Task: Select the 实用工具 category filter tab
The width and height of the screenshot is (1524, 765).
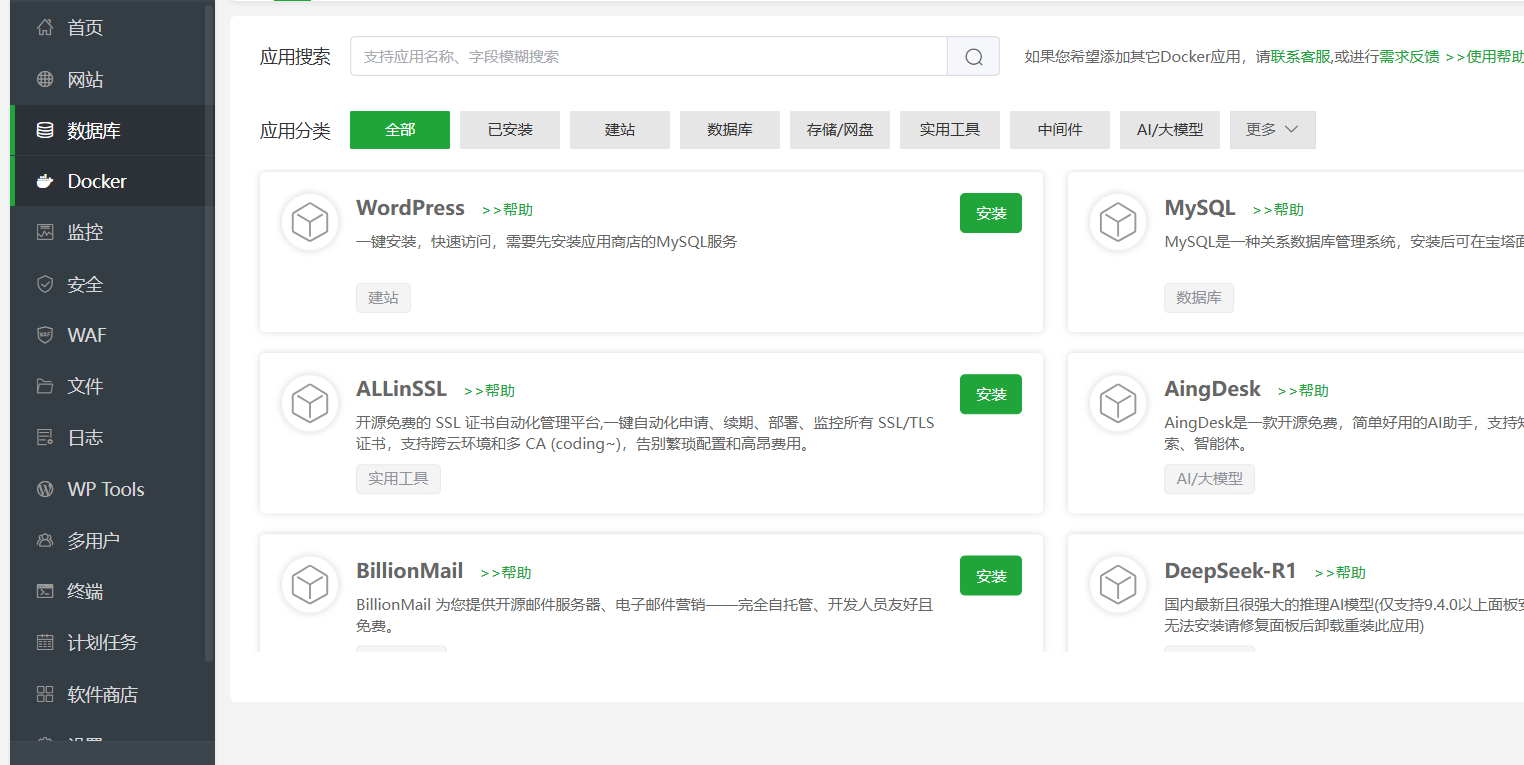Action: click(950, 130)
